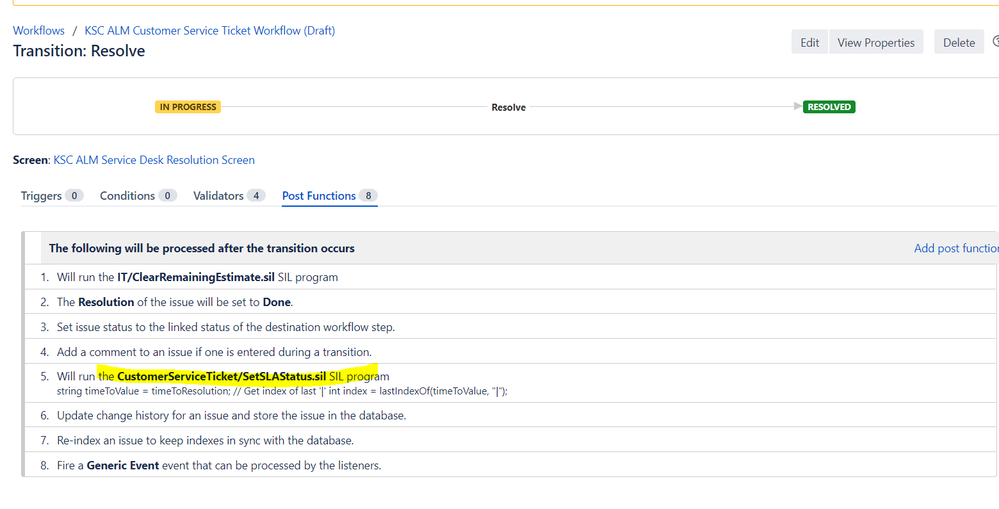This screenshot has height=509, width=999.
Task: Switch to the Validators tab
Action: coord(229,196)
